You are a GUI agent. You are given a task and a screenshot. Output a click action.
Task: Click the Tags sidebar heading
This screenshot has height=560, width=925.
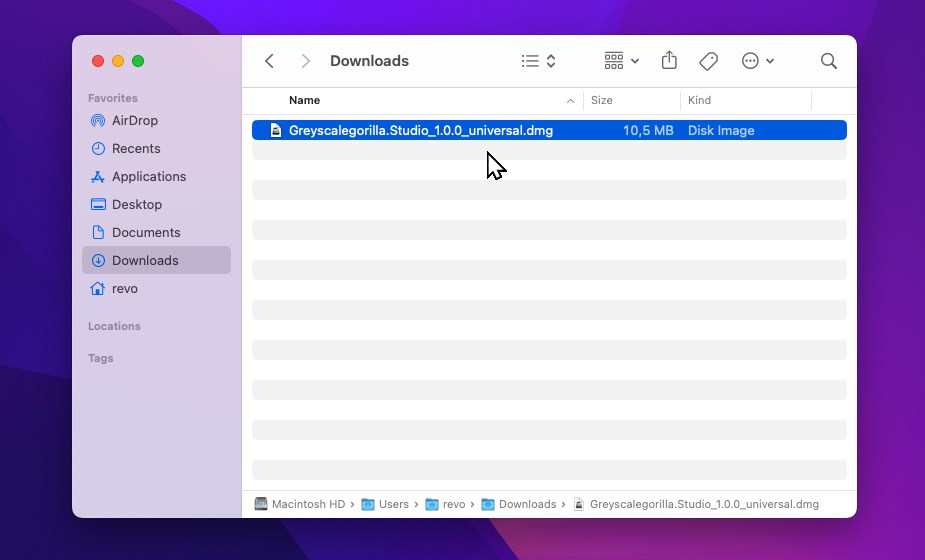click(x=100, y=358)
